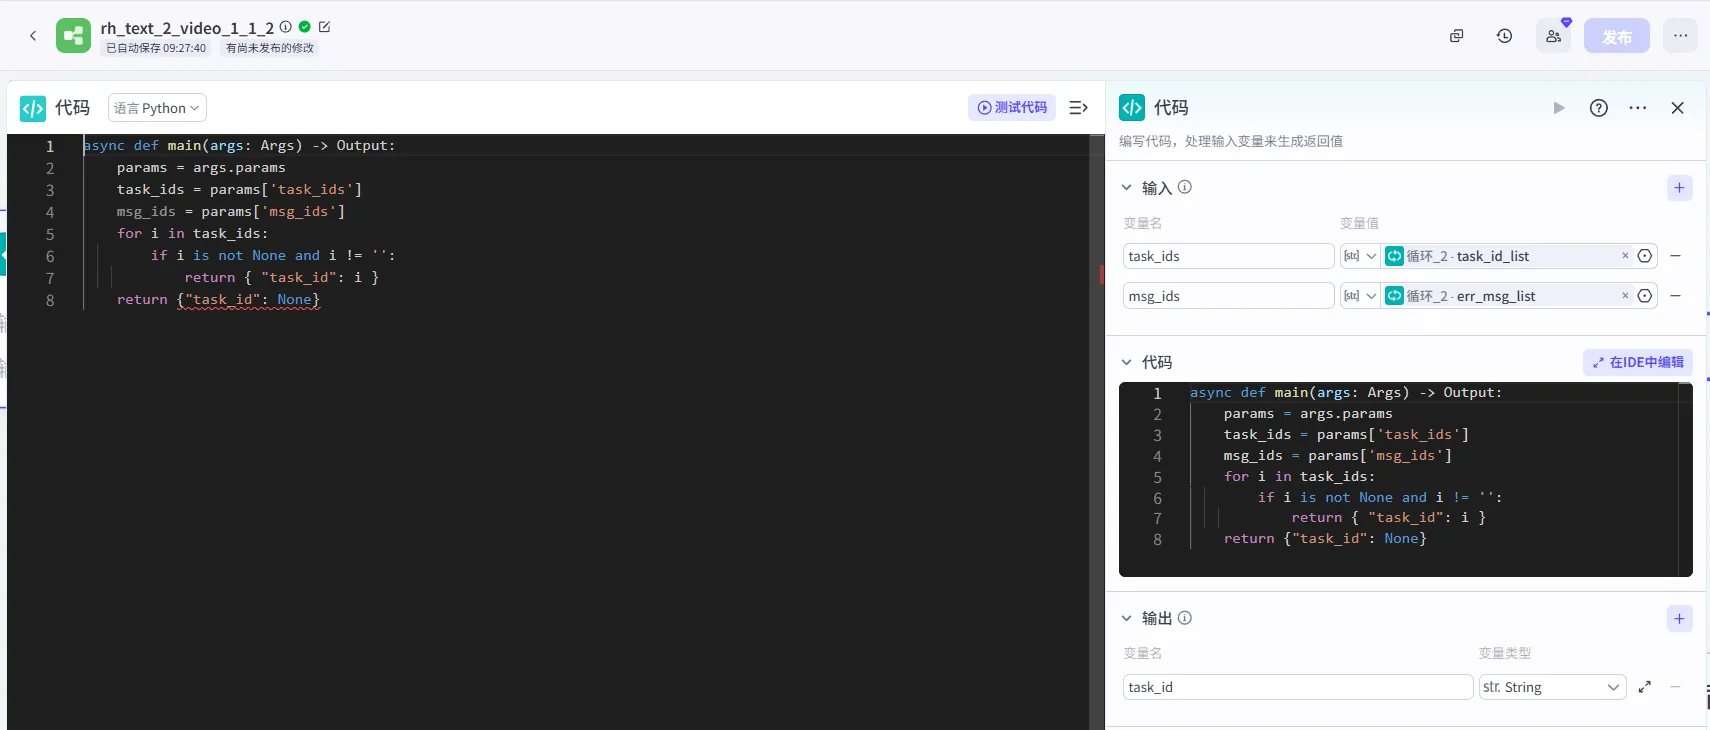Collapse the 代码 section in the node panel

tap(1127, 362)
